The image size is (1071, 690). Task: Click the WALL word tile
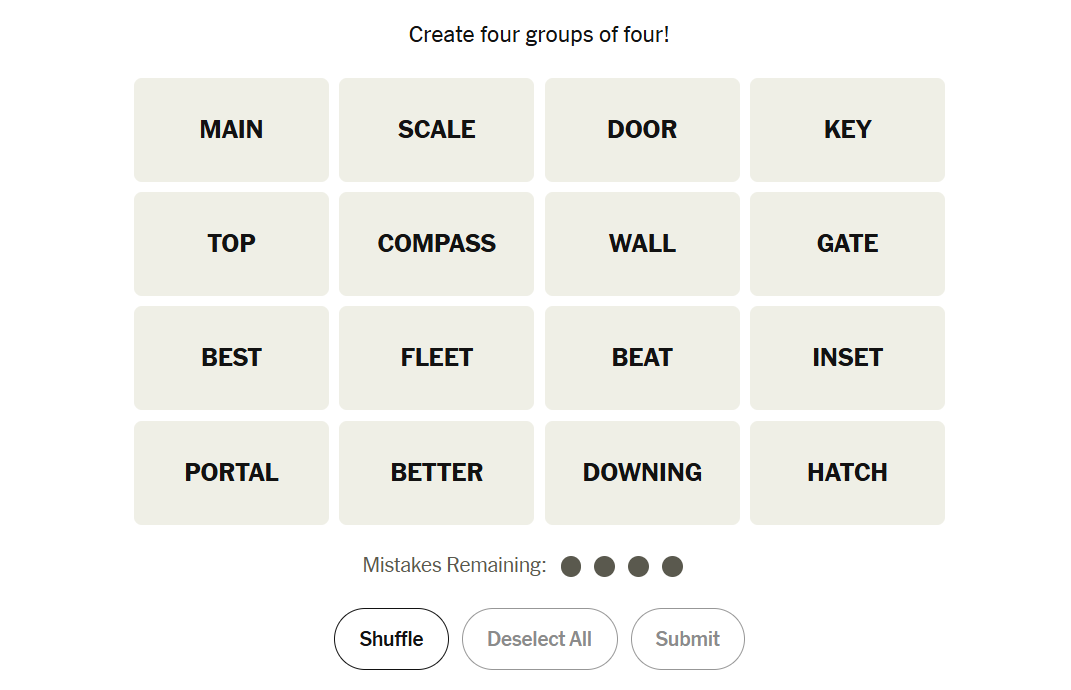642,244
